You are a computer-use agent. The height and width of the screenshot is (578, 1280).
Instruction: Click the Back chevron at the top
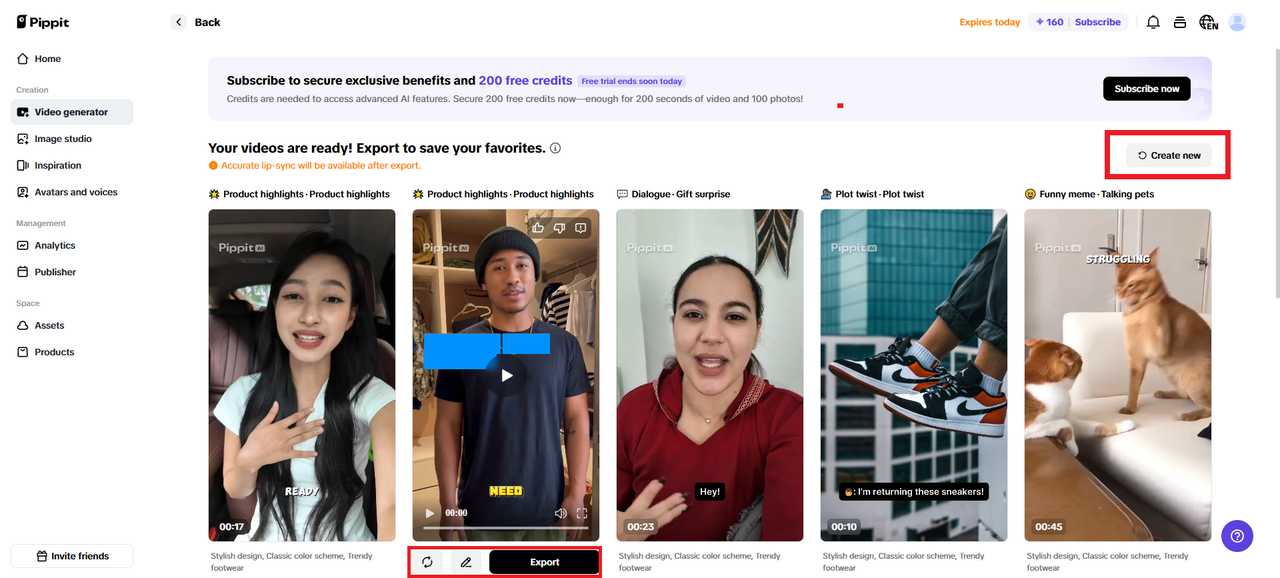(178, 21)
